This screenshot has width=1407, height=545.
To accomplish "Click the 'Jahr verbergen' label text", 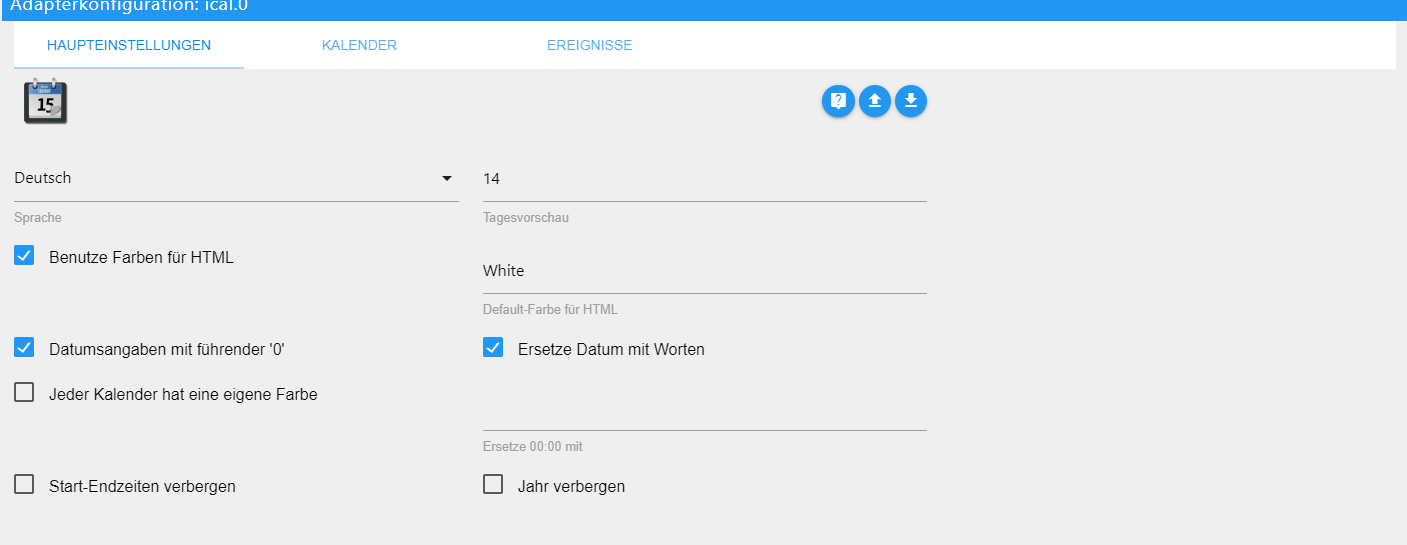I will click(x=571, y=487).
